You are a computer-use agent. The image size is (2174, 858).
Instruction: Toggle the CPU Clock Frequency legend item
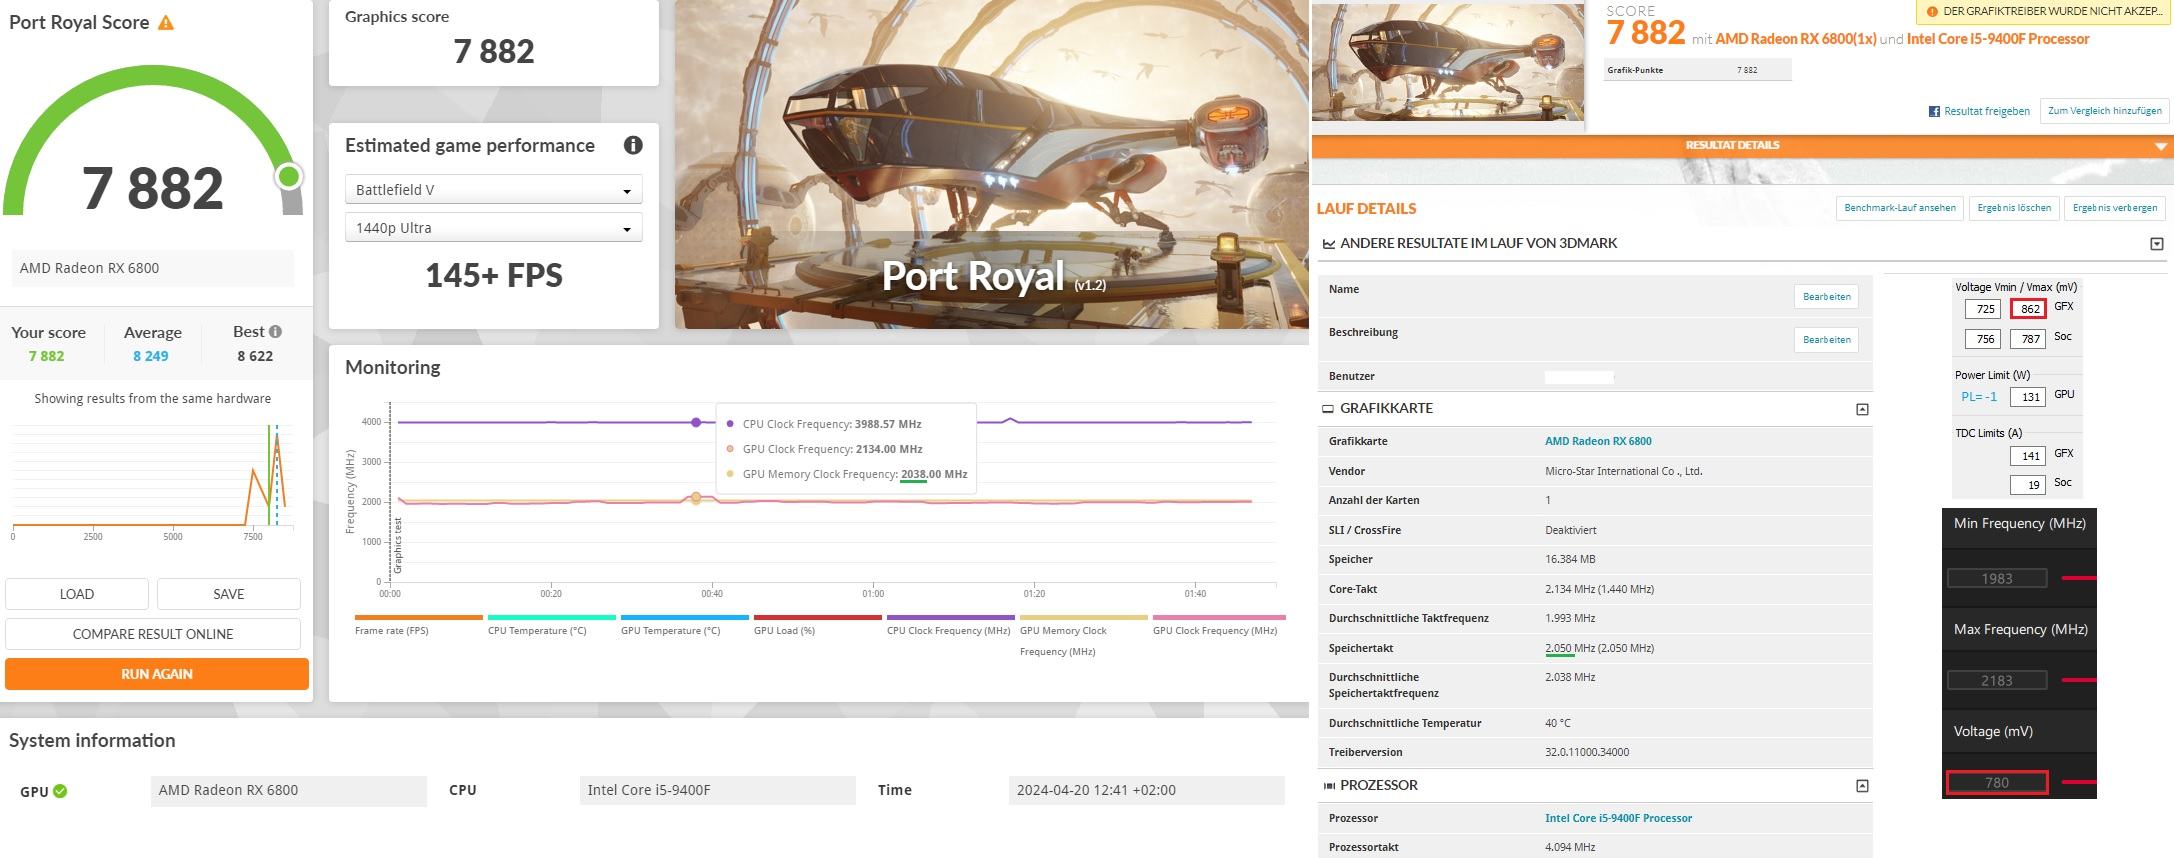[x=950, y=625]
